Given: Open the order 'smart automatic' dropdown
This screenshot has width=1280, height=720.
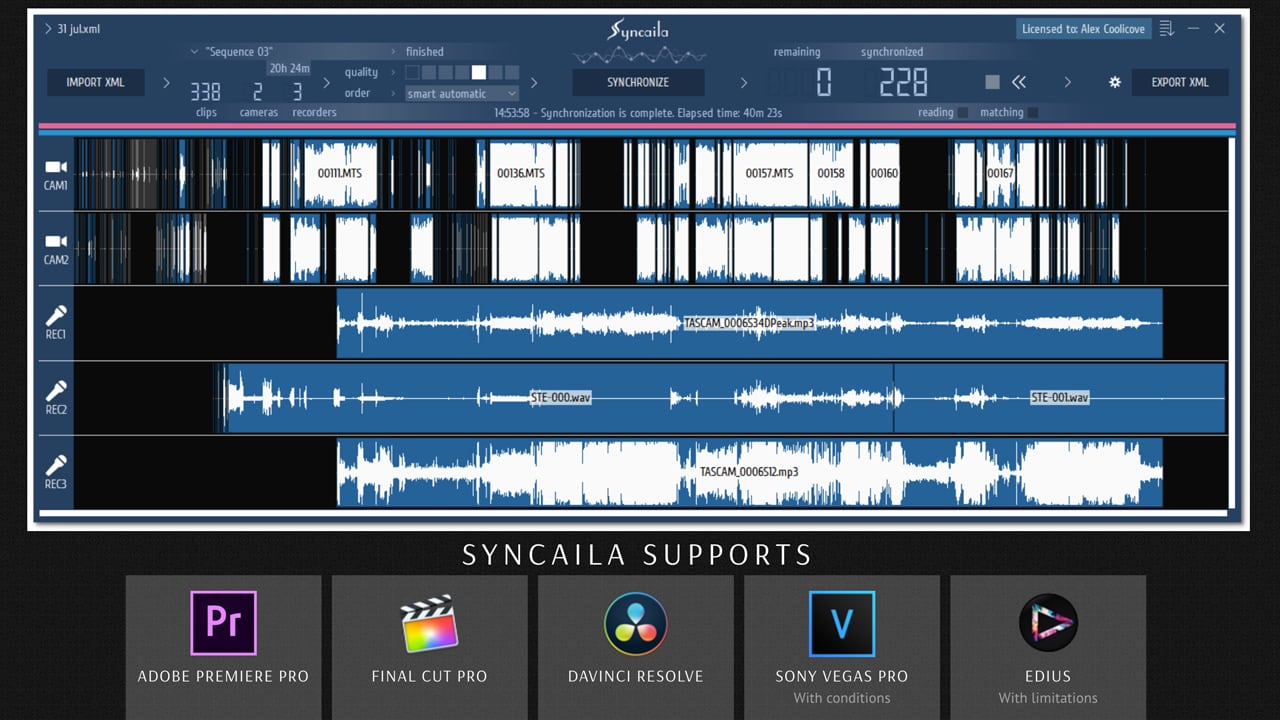Looking at the screenshot, I should pyautogui.click(x=462, y=94).
